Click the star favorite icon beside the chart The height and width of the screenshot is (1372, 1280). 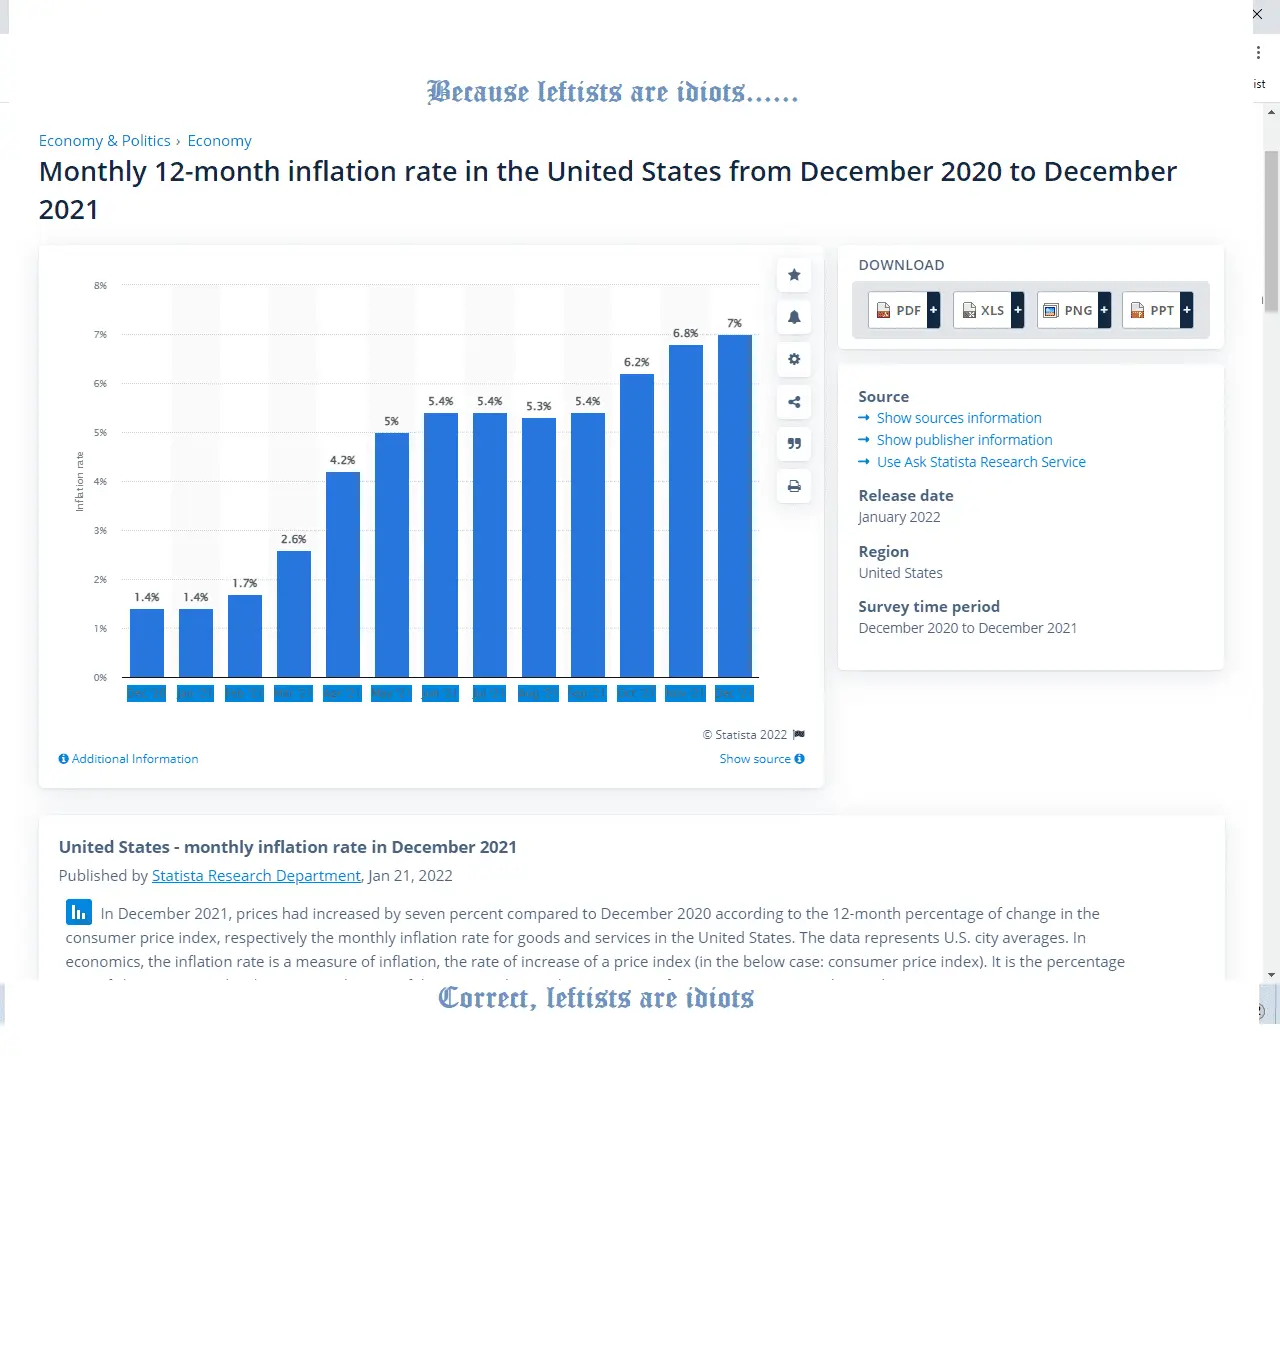coord(794,275)
